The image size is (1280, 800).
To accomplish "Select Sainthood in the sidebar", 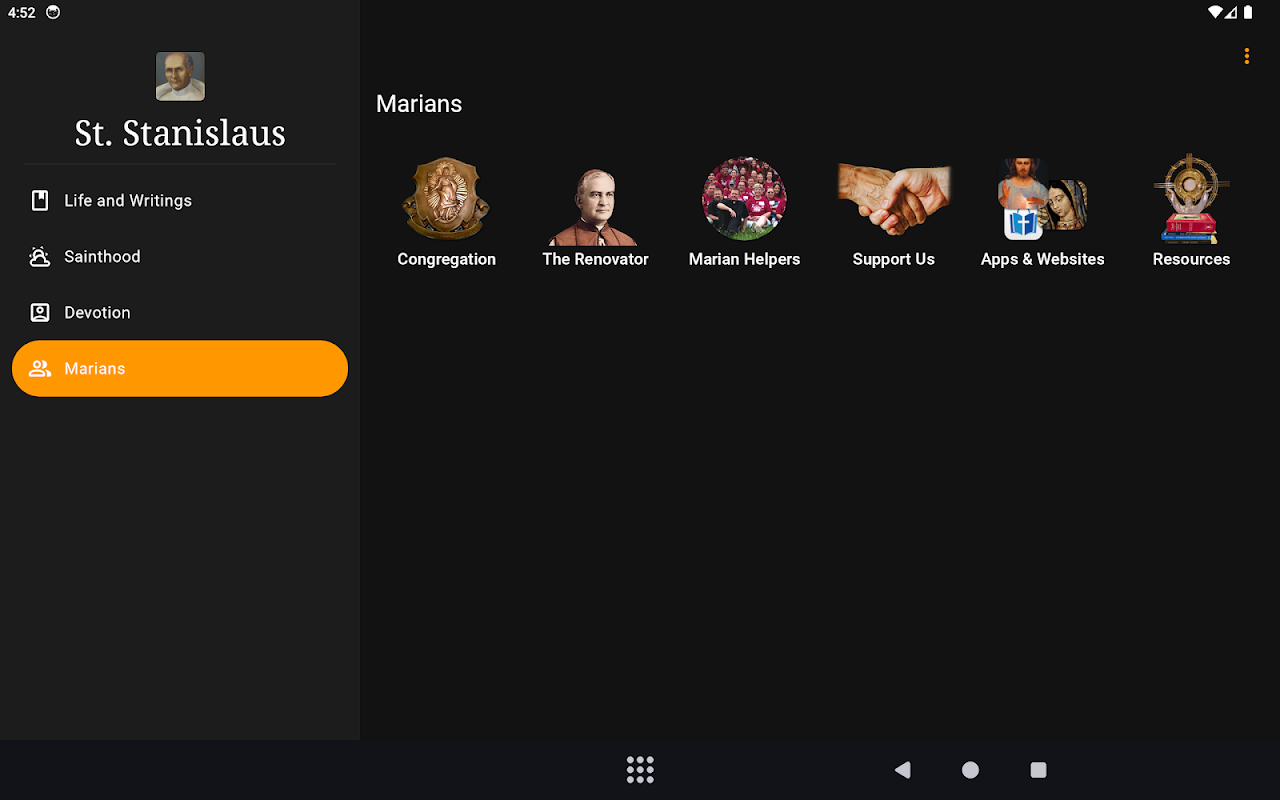I will (180, 256).
